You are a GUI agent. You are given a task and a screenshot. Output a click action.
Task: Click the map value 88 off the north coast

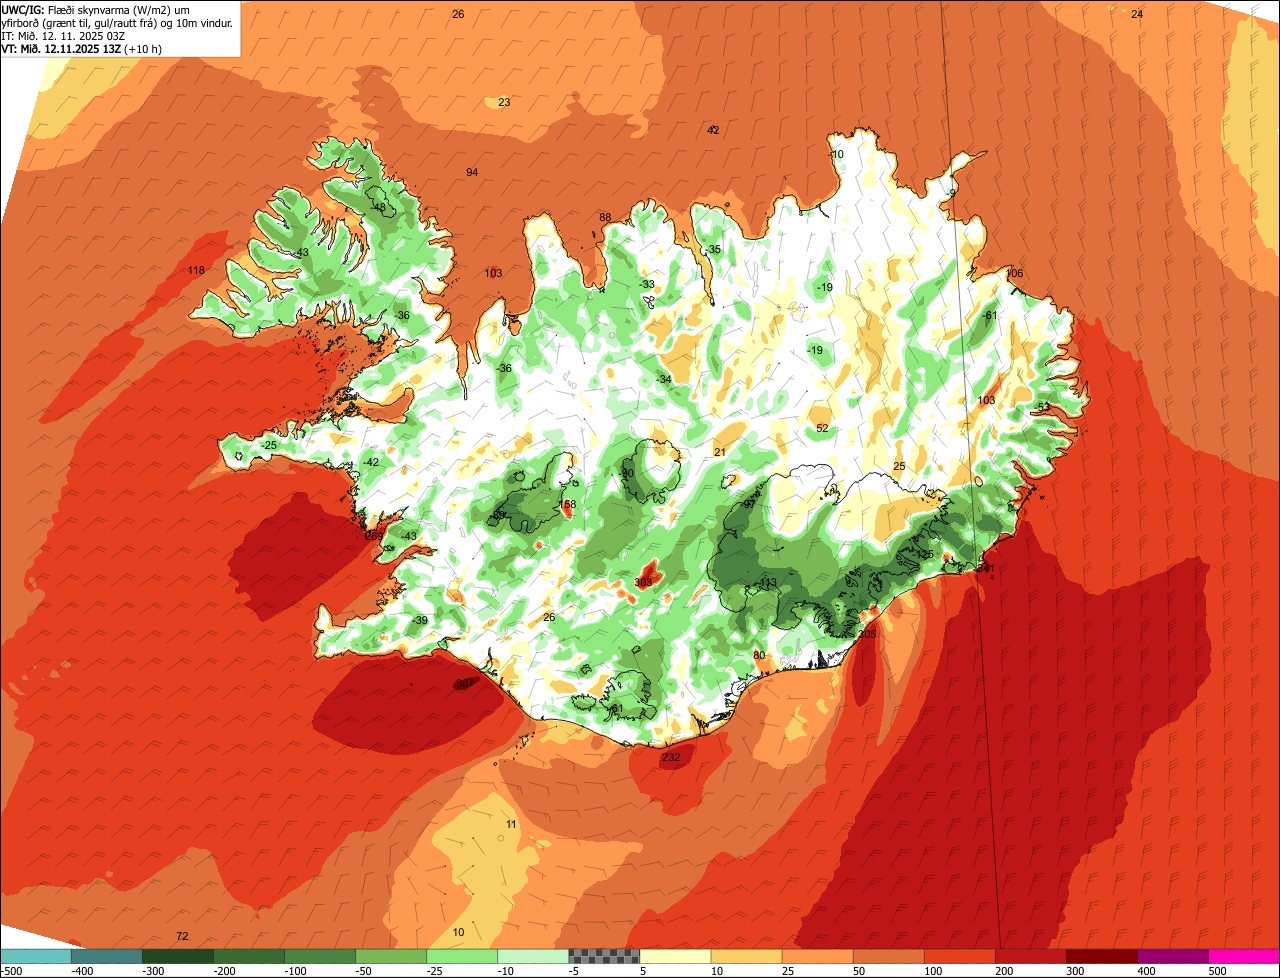point(605,218)
